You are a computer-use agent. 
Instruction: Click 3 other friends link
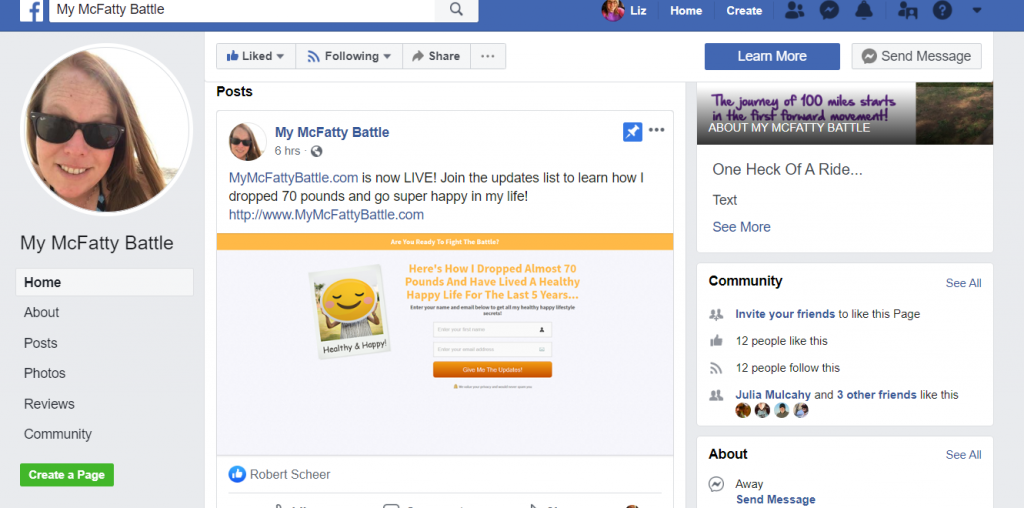point(876,394)
